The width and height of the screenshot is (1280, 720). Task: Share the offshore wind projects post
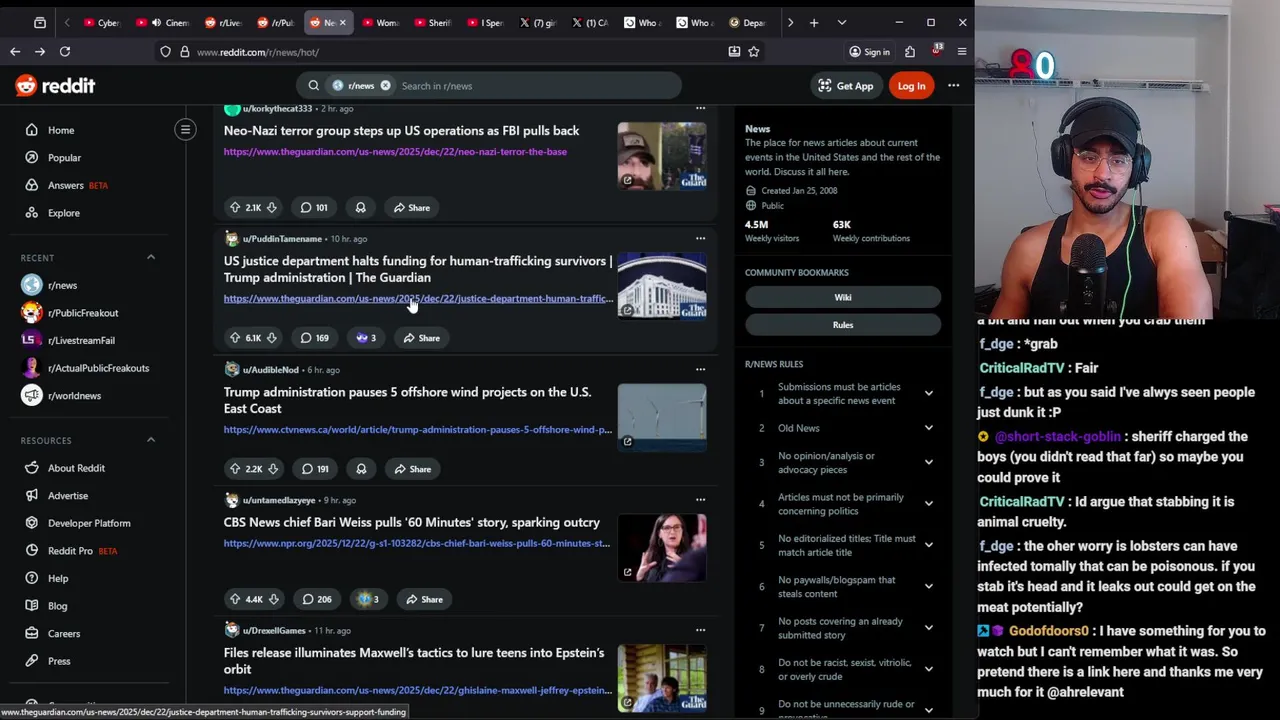[x=412, y=469]
